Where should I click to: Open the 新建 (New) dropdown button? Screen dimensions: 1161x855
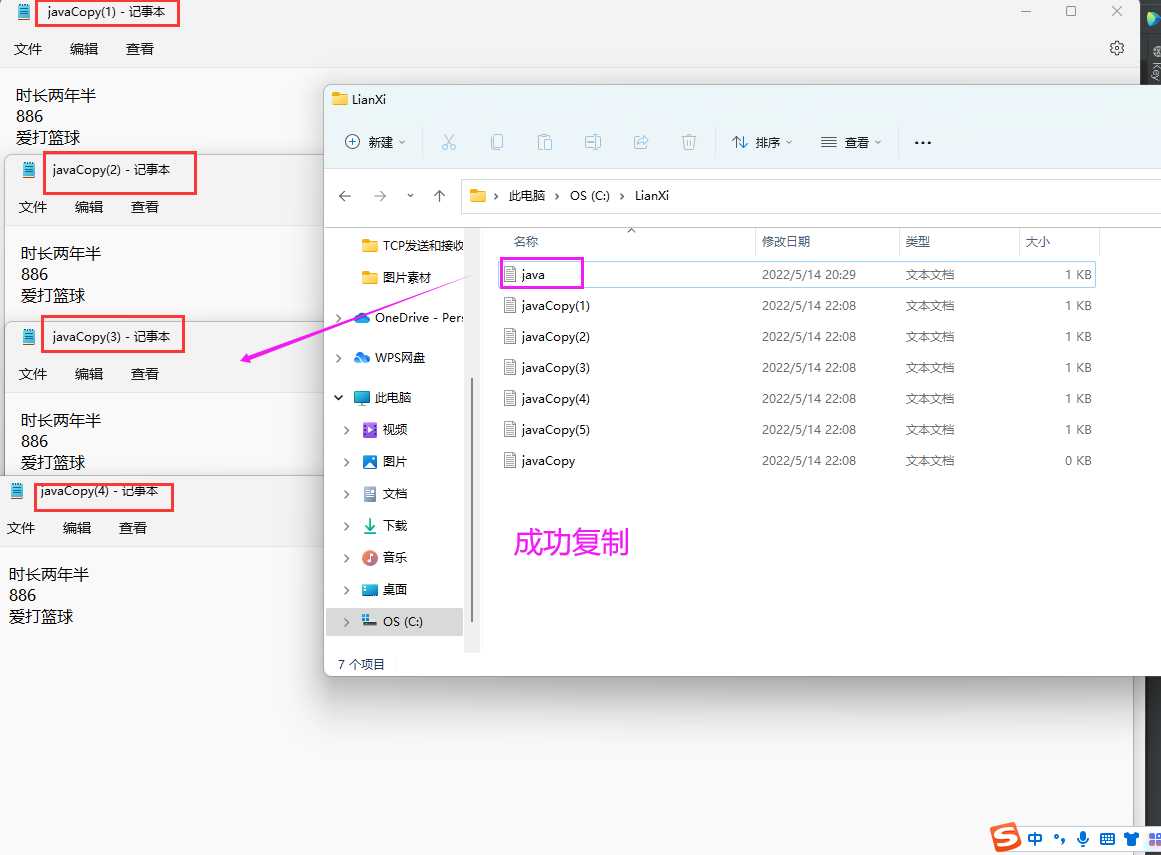click(x=375, y=142)
